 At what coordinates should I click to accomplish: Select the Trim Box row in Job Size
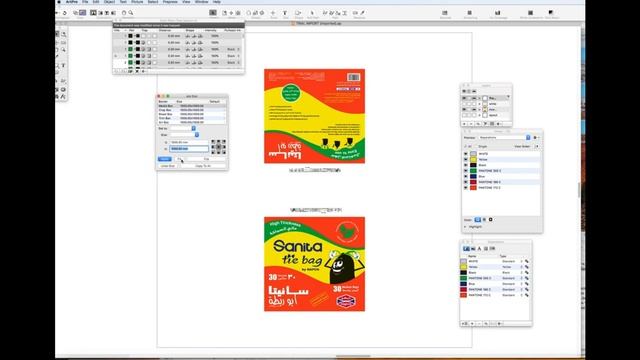pyautogui.click(x=191, y=118)
